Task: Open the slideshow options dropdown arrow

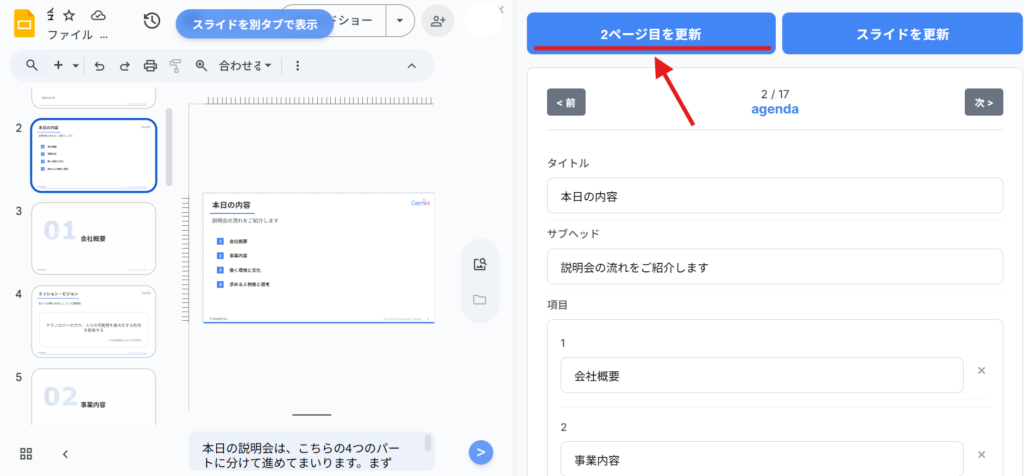Action: coord(400,21)
